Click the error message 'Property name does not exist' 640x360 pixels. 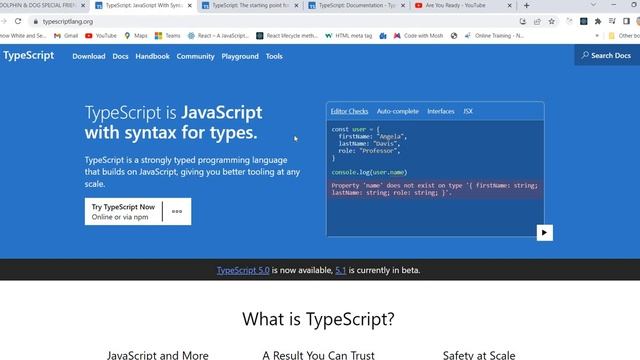435,189
